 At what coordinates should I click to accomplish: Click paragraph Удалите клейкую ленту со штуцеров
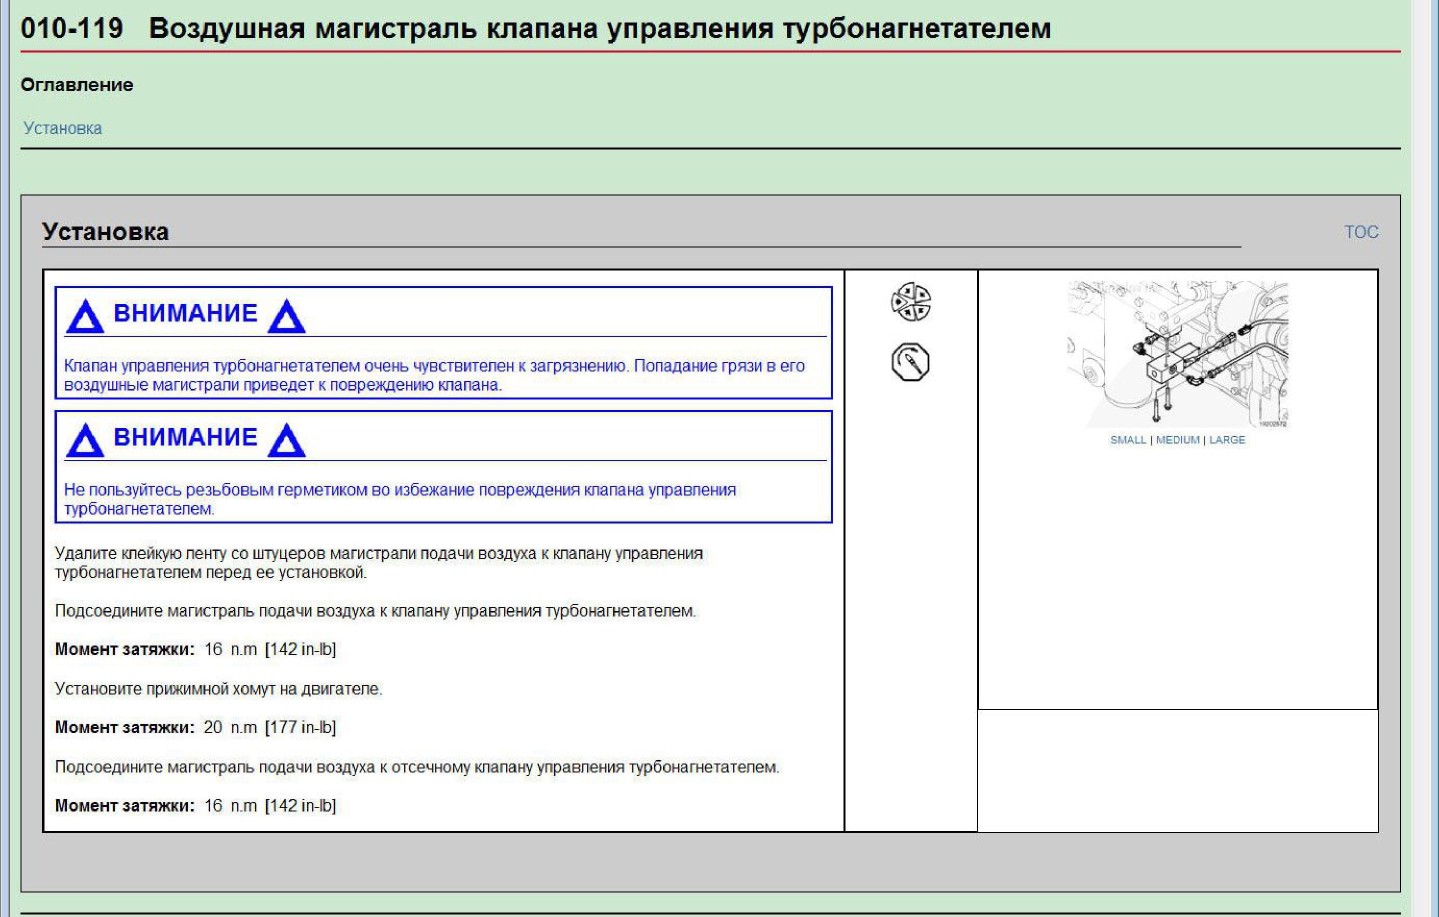click(379, 563)
